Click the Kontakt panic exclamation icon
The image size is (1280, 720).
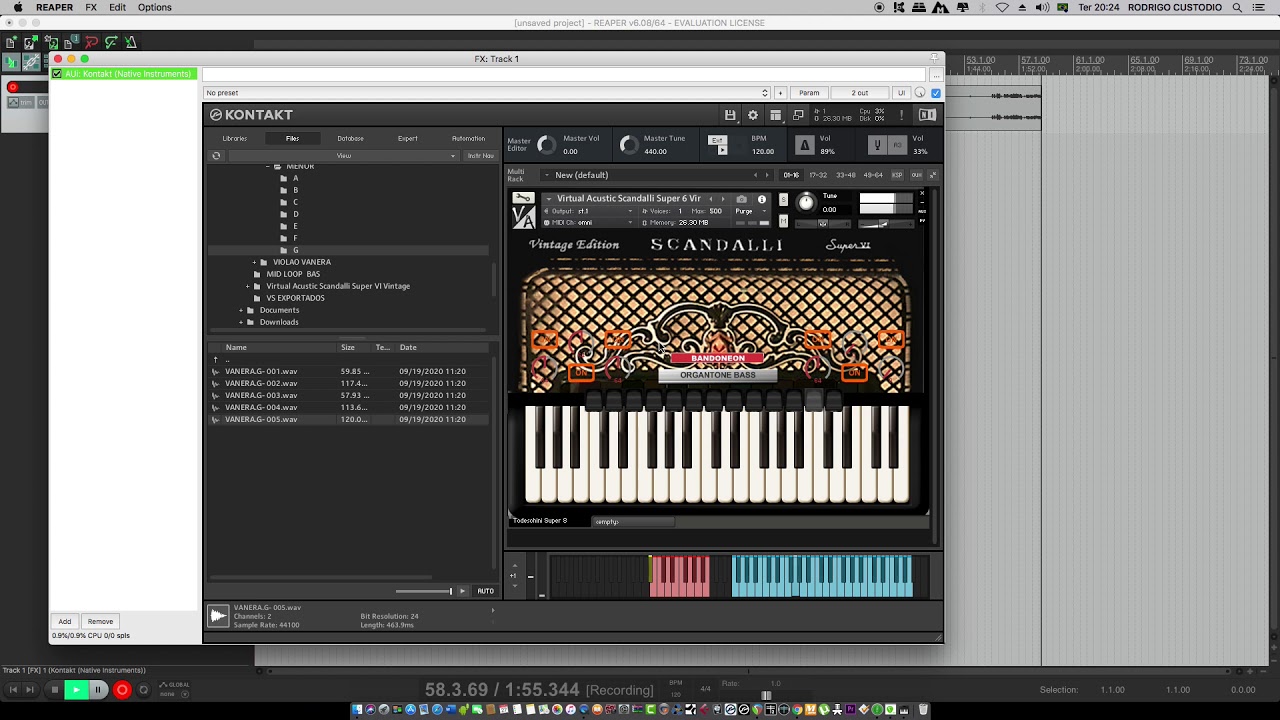coord(901,115)
